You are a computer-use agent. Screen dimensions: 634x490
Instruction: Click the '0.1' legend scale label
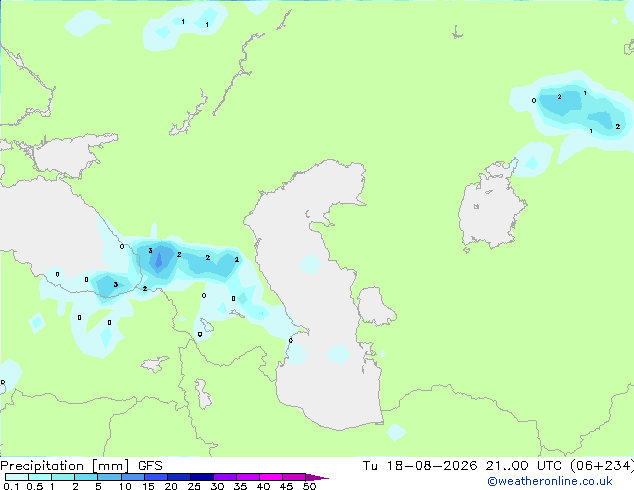[11, 486]
